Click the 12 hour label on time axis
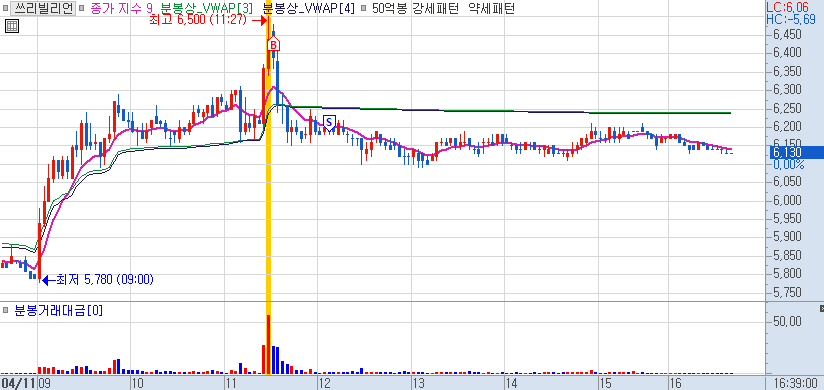This screenshot has height=390, width=824. [x=324, y=383]
